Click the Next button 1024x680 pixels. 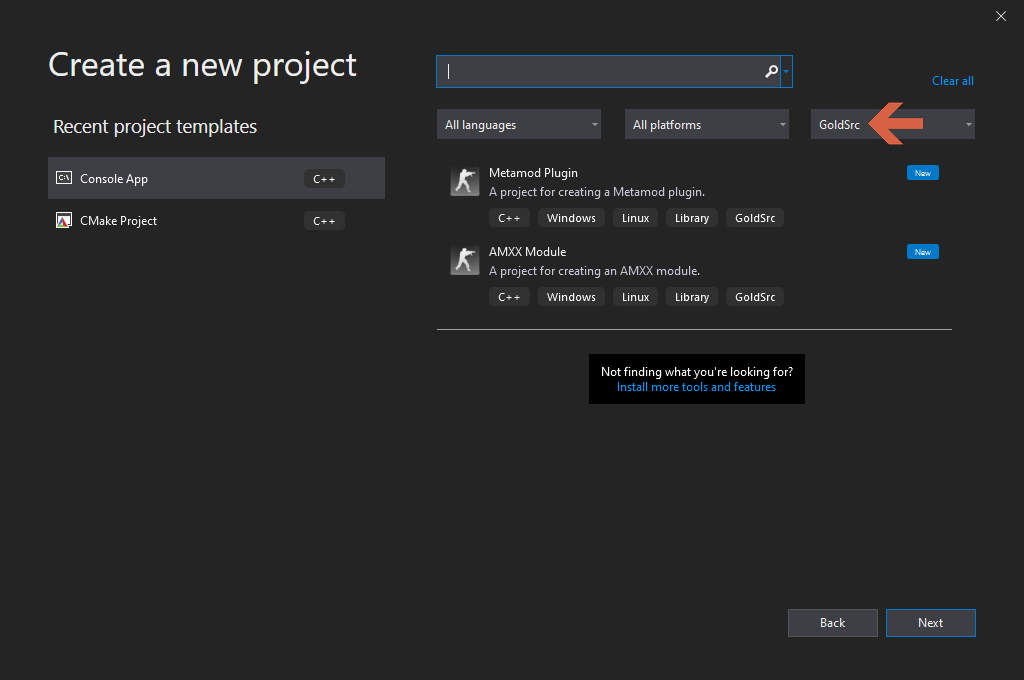[931, 623]
